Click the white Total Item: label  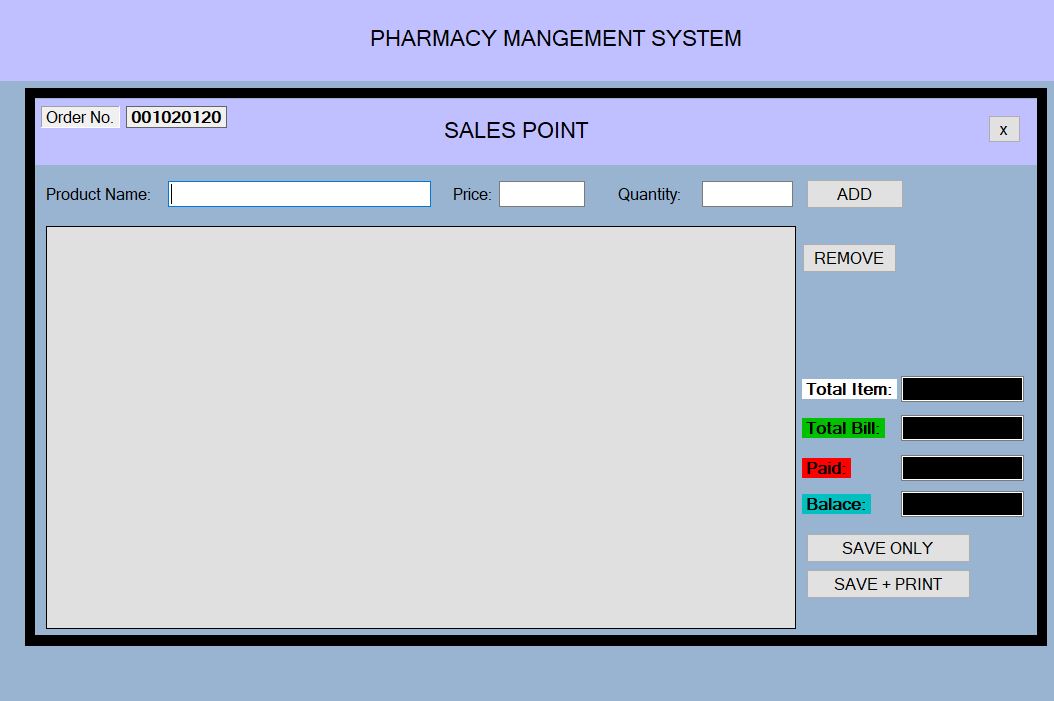click(x=849, y=389)
